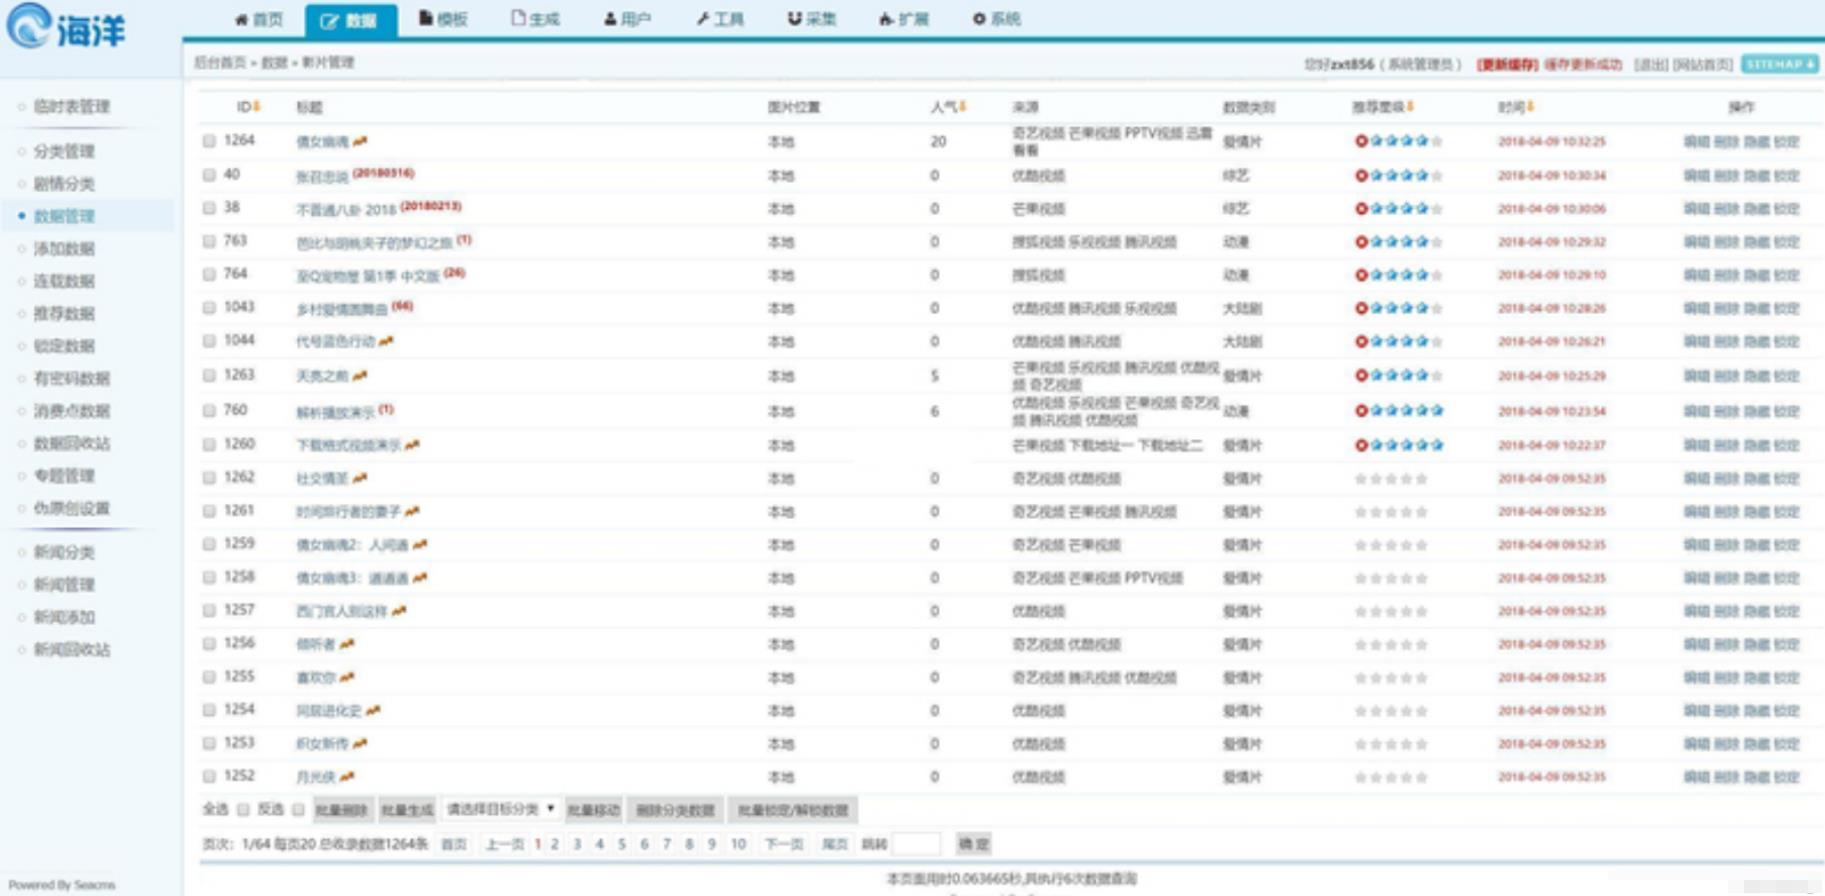Focus the 跳转 page number input
Image resolution: width=1825 pixels, height=896 pixels.
click(916, 844)
